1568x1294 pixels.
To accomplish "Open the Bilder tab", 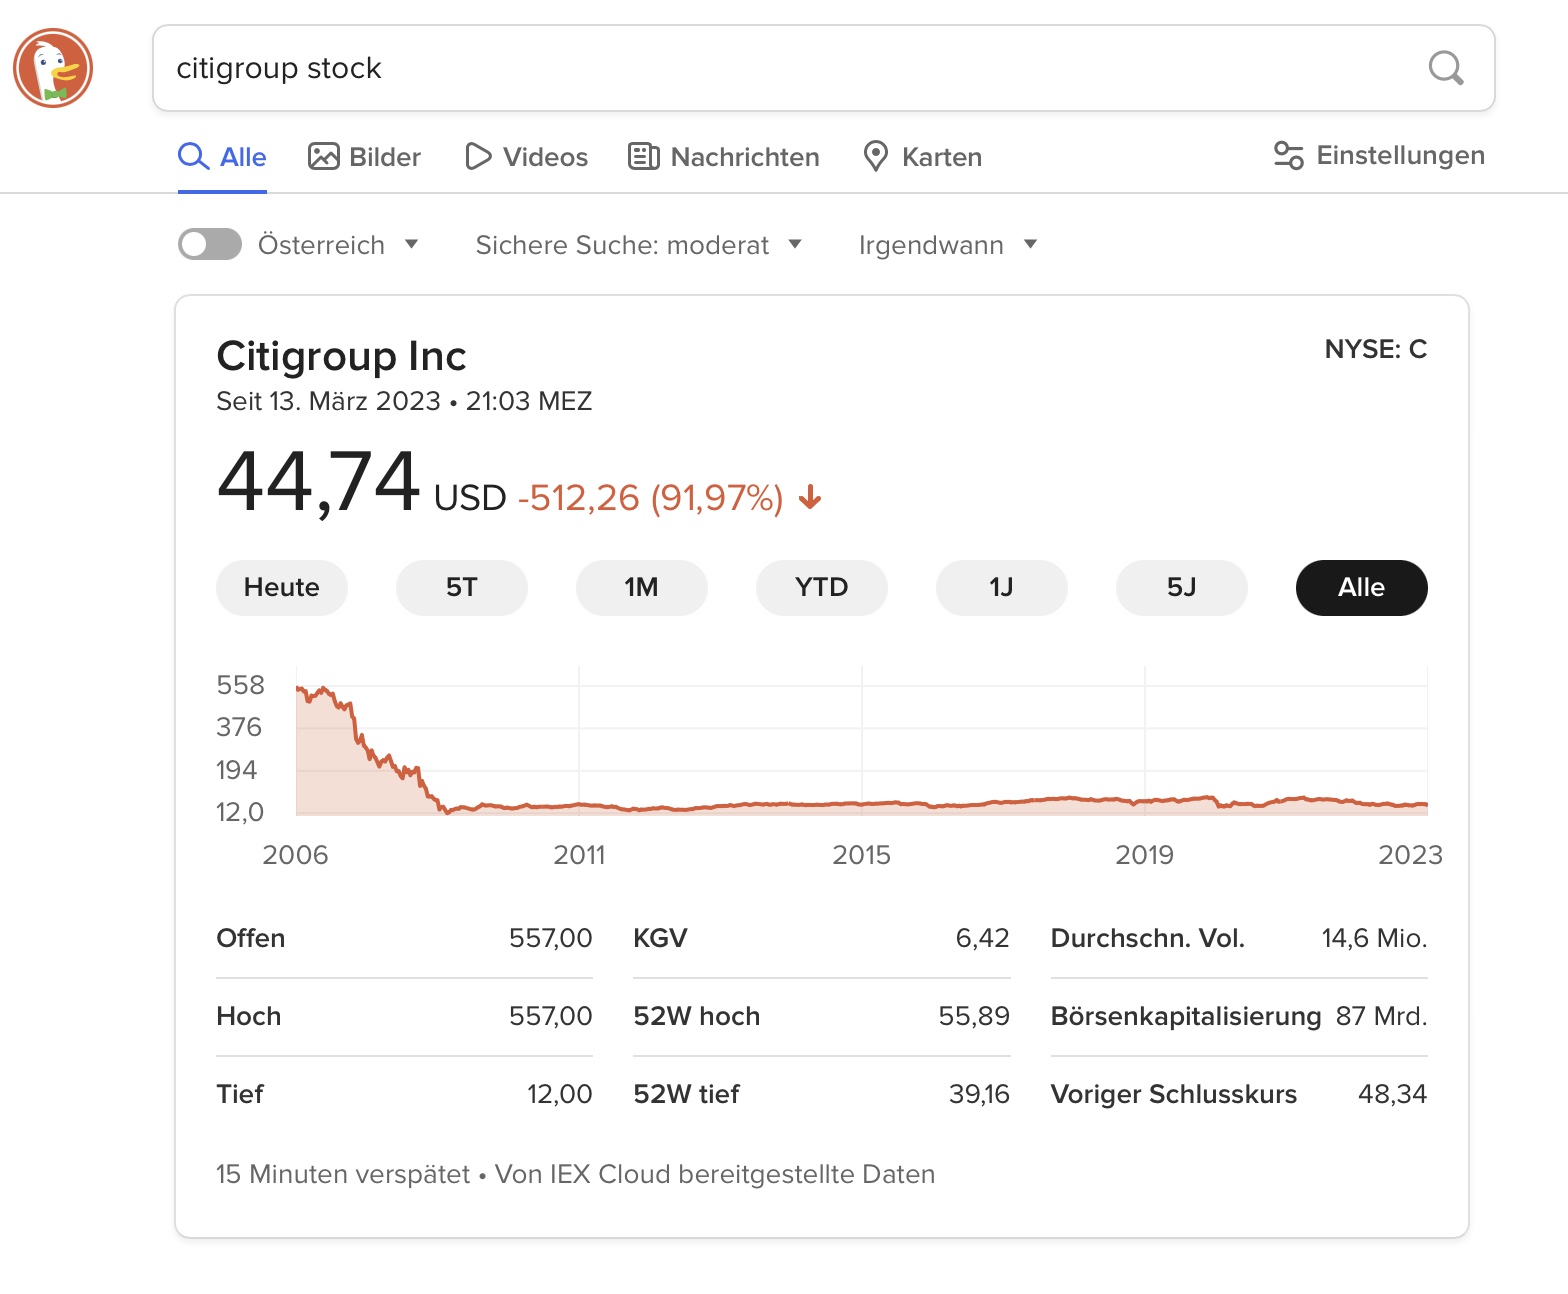I will (x=365, y=157).
